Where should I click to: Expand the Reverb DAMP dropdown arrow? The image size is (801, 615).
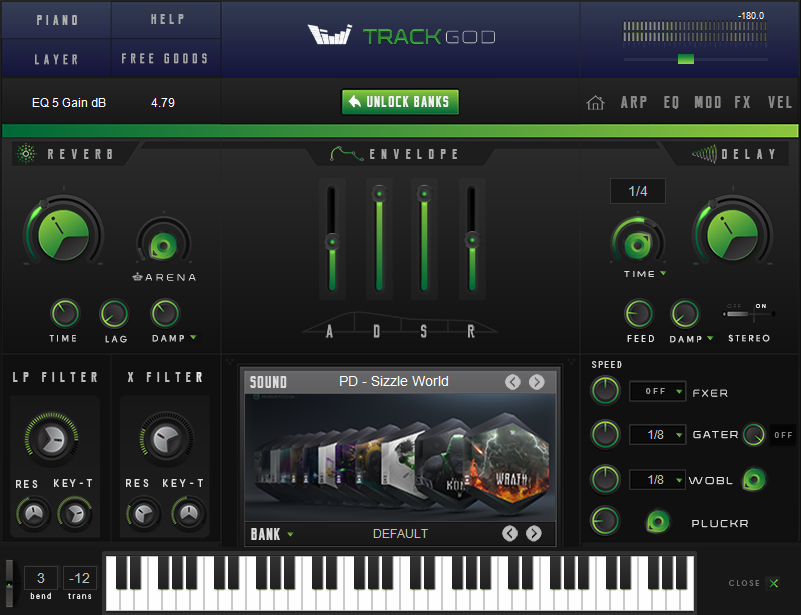click(193, 337)
